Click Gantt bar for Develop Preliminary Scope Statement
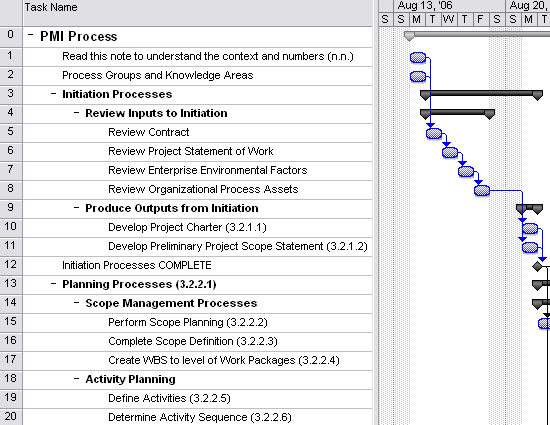Viewport: 550px width, 425px height. point(530,248)
